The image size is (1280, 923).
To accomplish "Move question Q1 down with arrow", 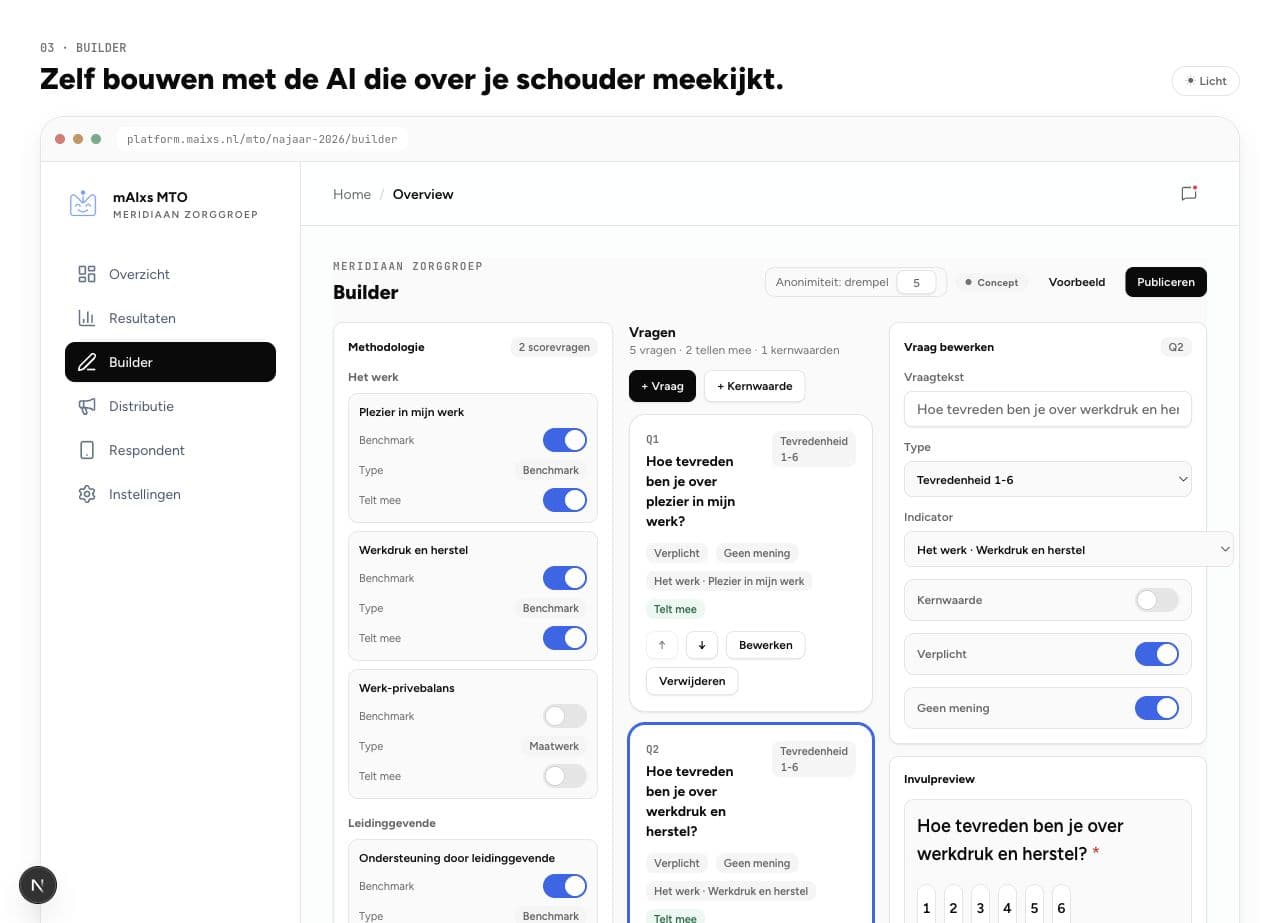I will [702, 645].
